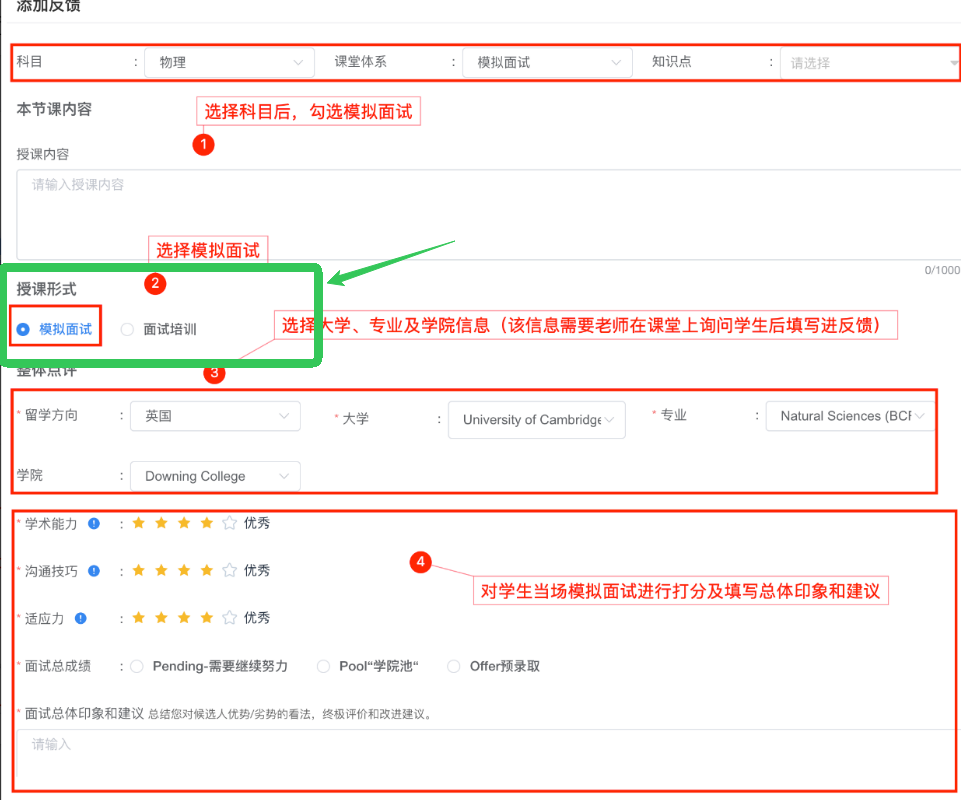Expand the 课堂体系 dropdown showing 模拟面试
This screenshot has width=961, height=800.
tap(546, 62)
